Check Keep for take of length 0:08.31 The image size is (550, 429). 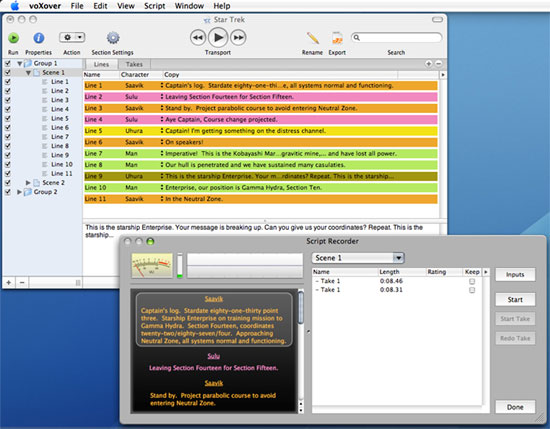(x=472, y=290)
